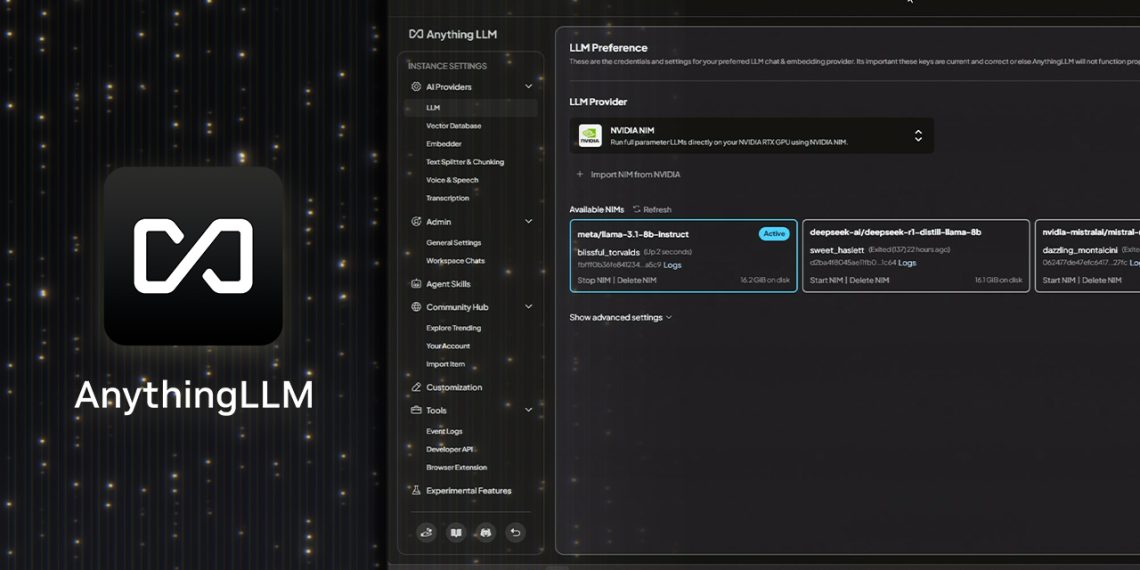Viewport: 1140px width, 570px height.
Task: Open Text Splitter & Chunking settings
Action: [x=465, y=162]
